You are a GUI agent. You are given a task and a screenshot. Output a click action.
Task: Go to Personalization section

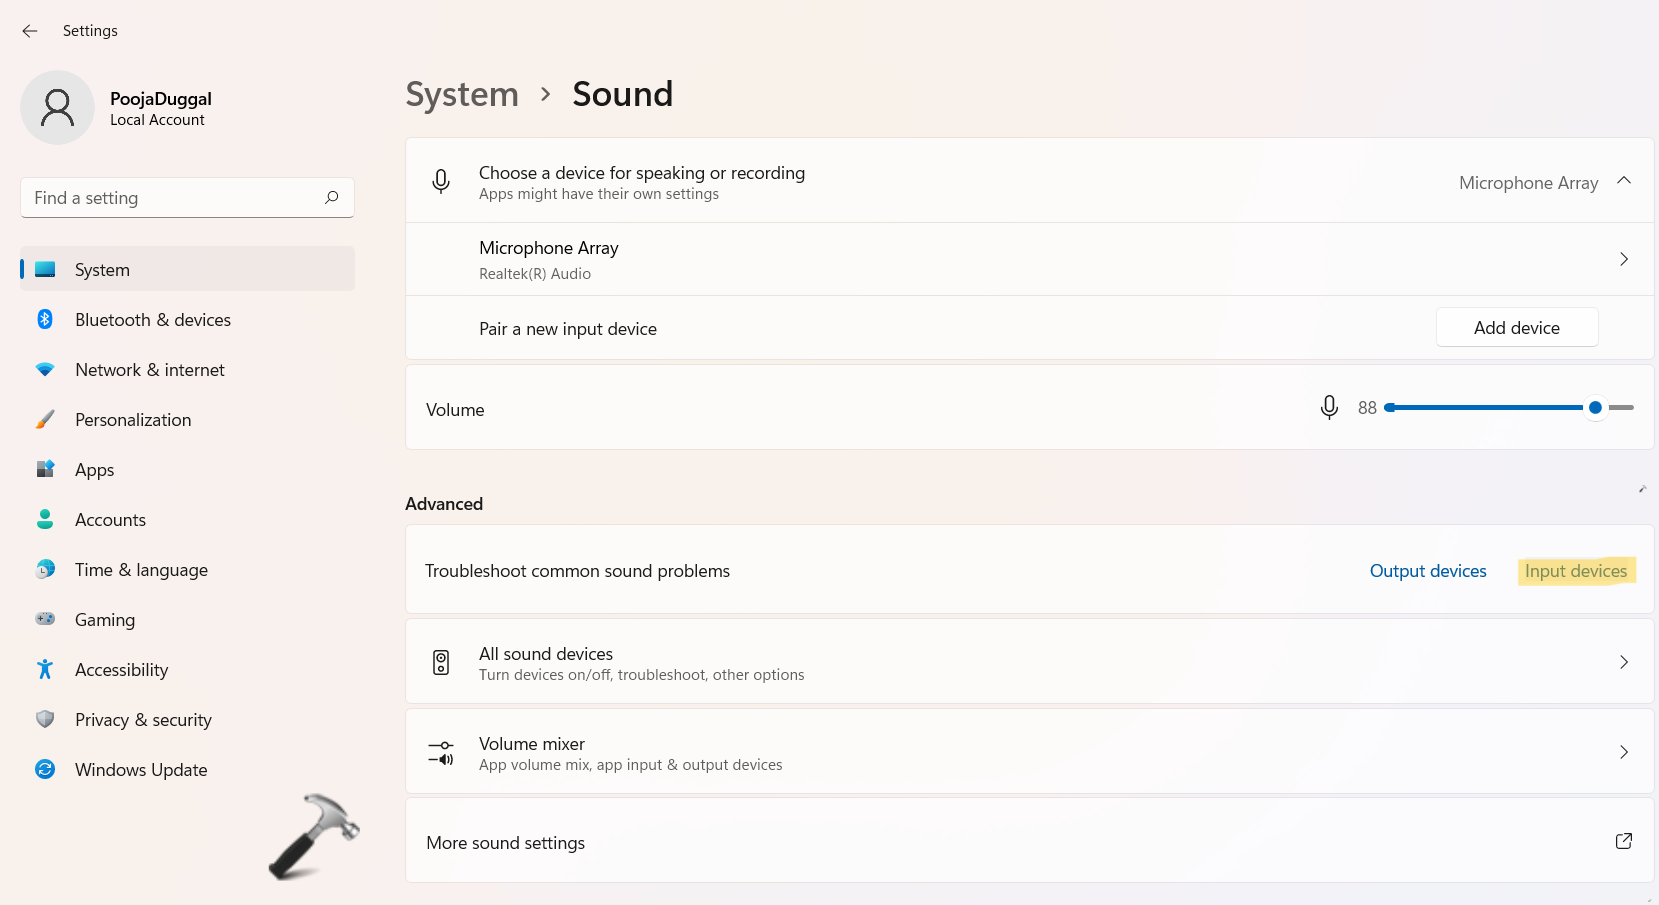pos(133,420)
